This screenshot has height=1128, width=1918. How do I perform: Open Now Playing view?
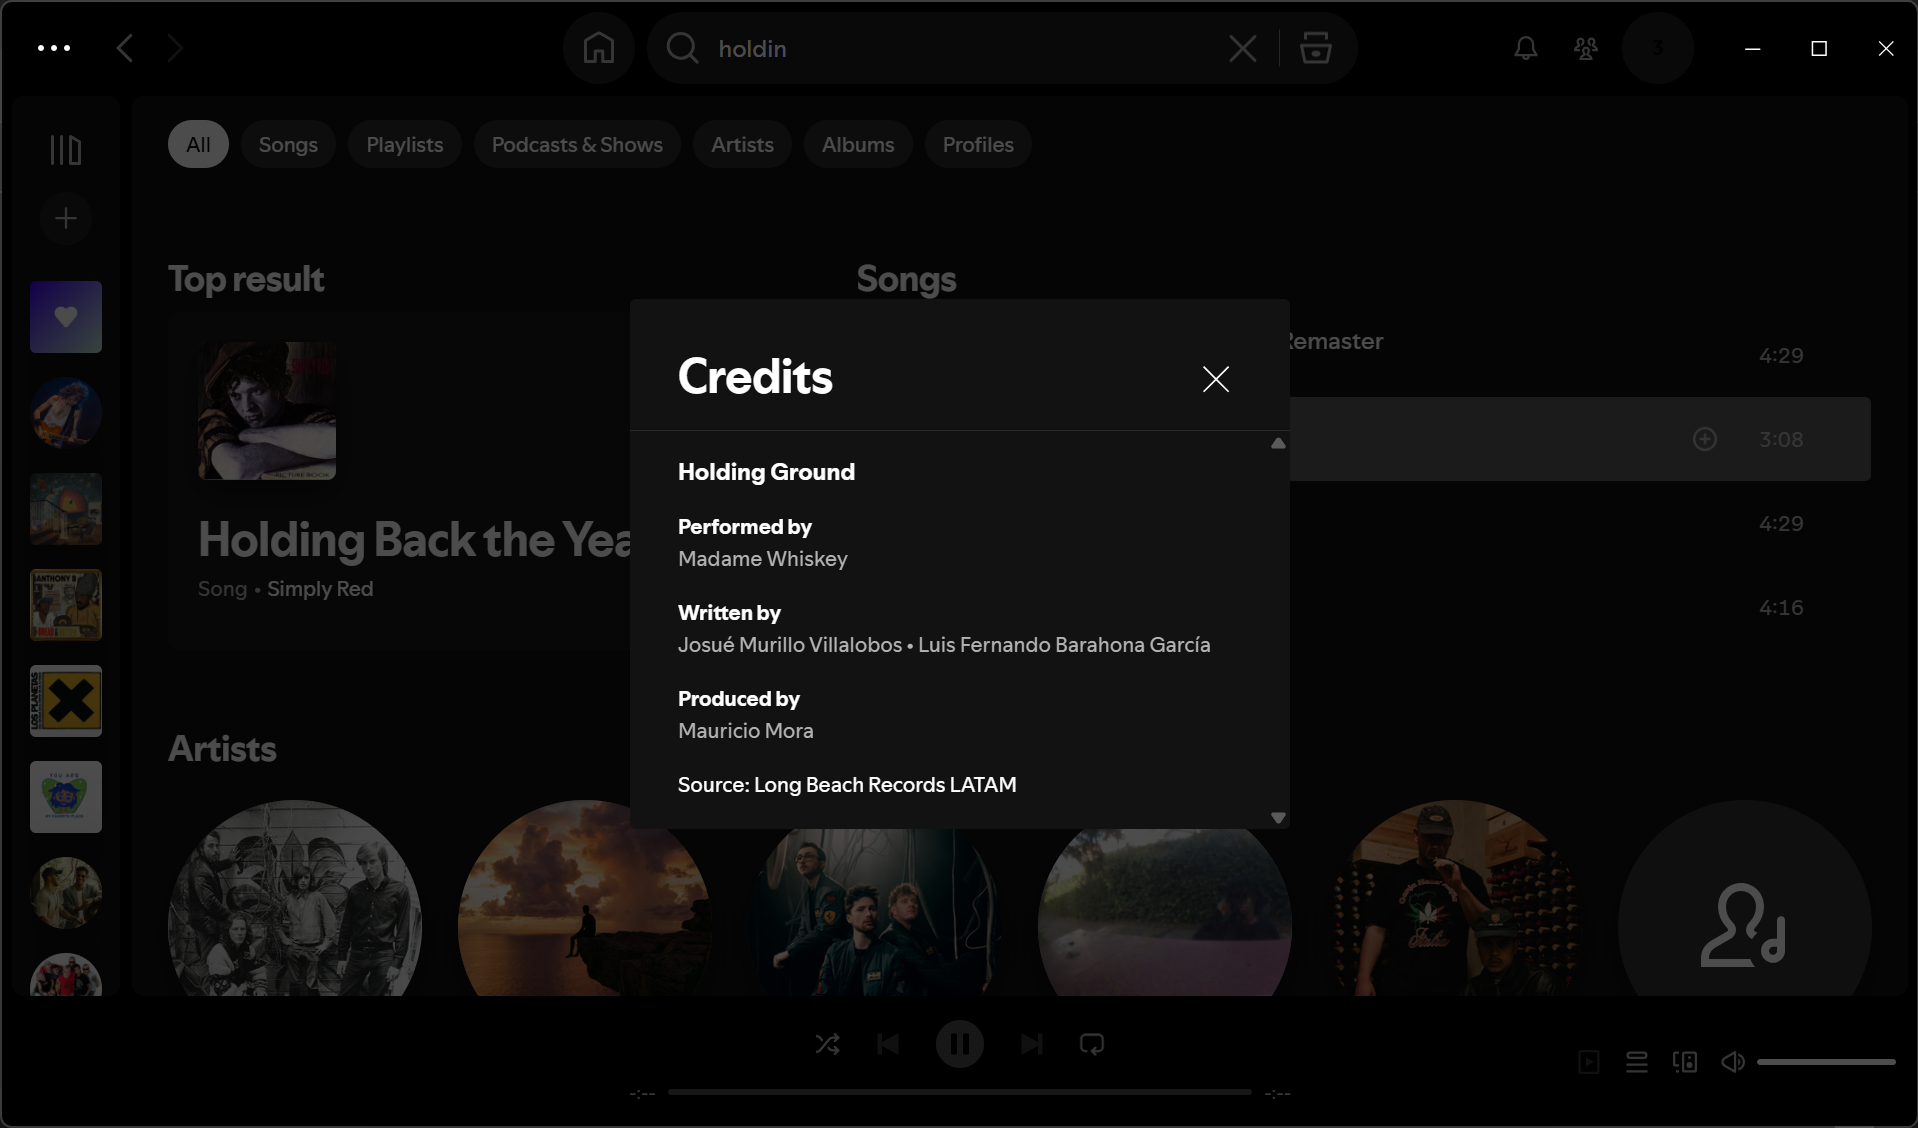1588,1062
